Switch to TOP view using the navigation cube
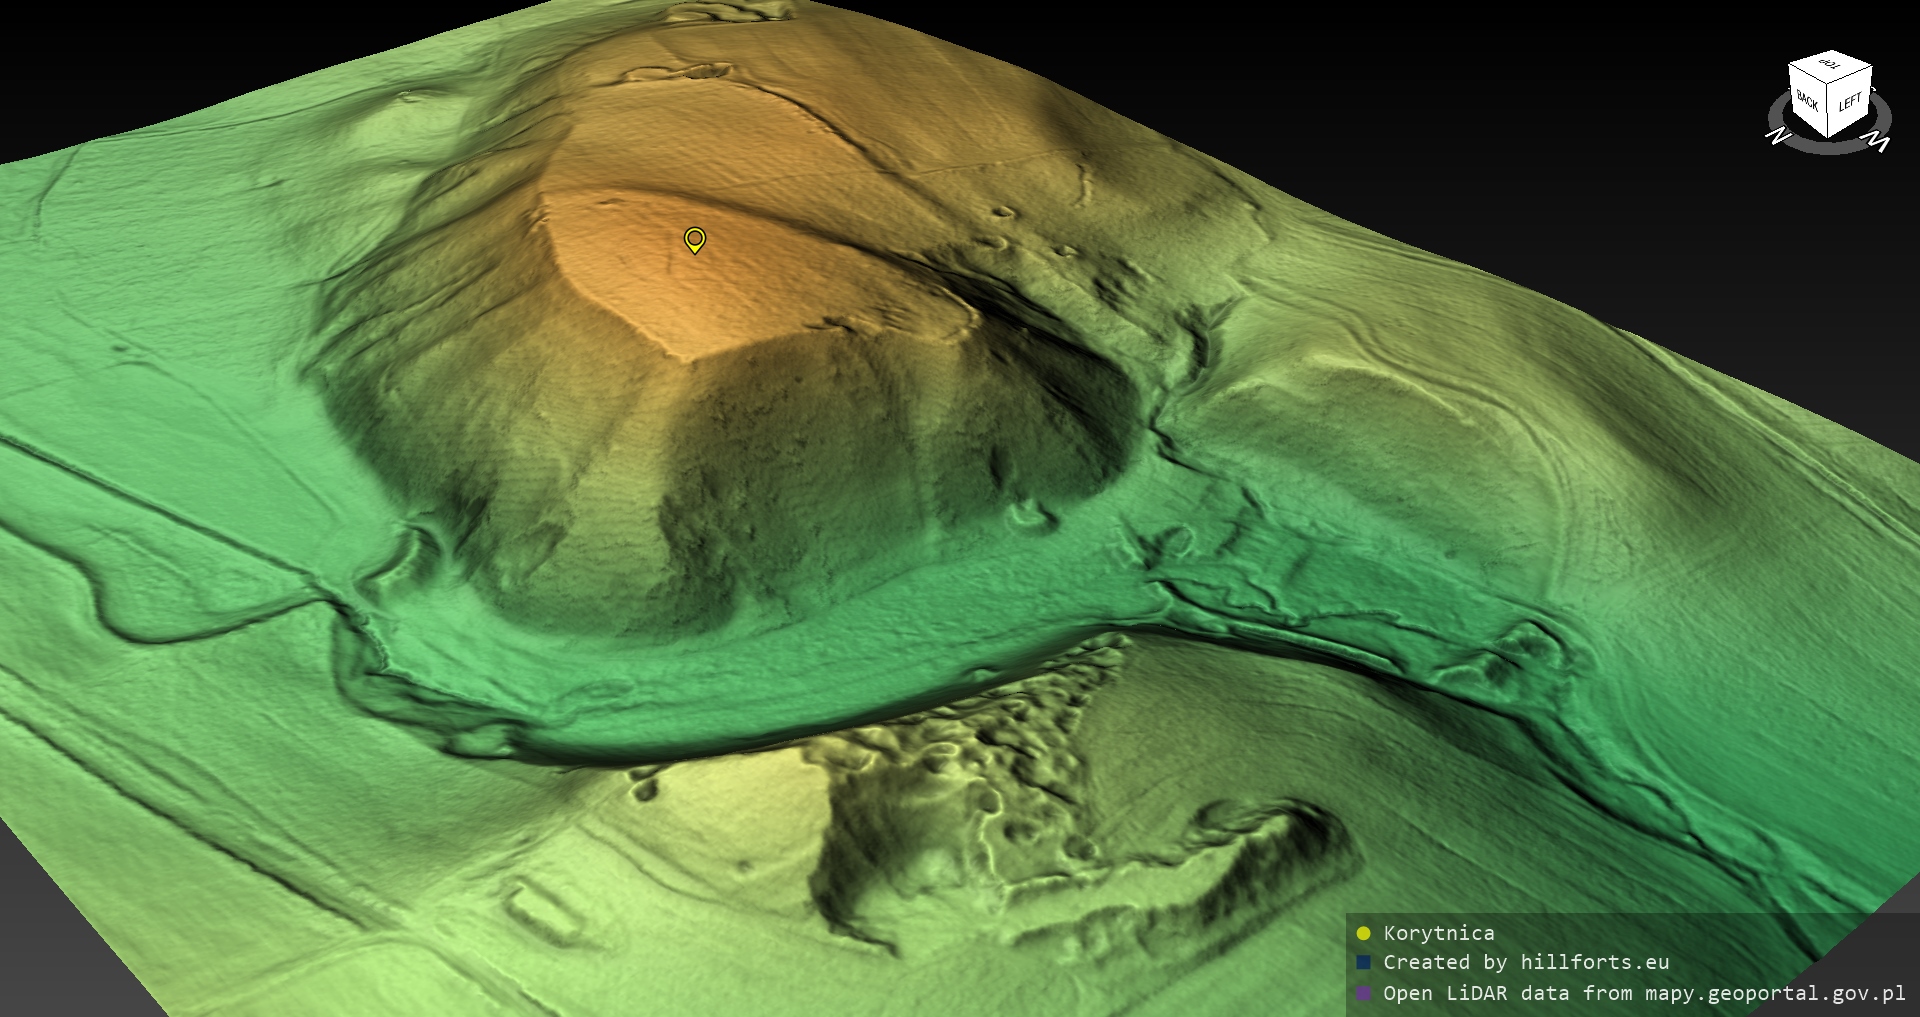Image resolution: width=1920 pixels, height=1017 pixels. (1830, 66)
